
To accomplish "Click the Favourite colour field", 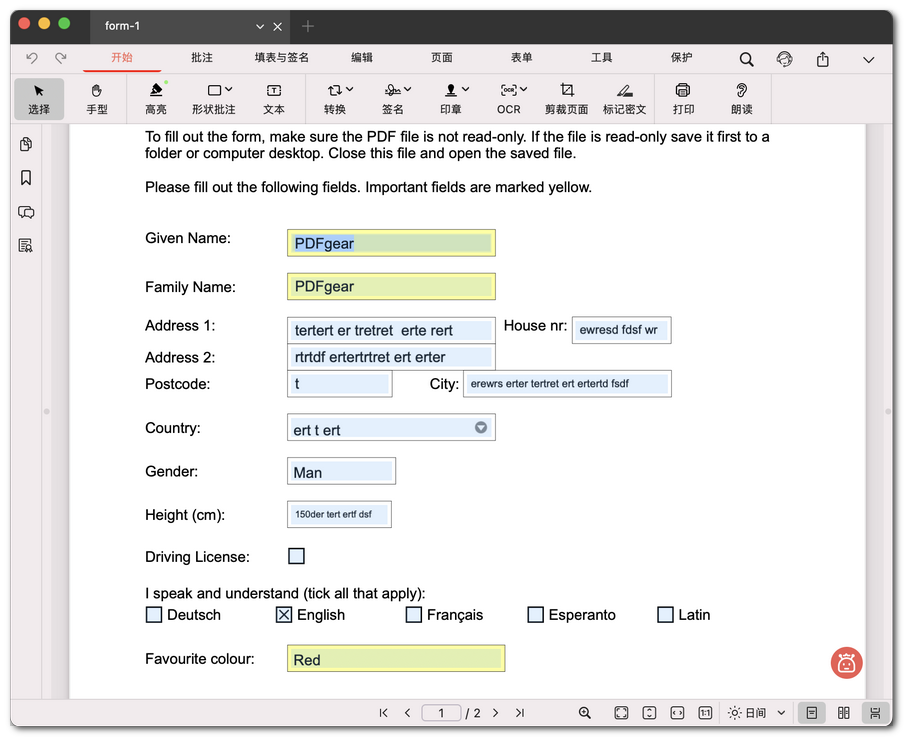I will click(395, 659).
